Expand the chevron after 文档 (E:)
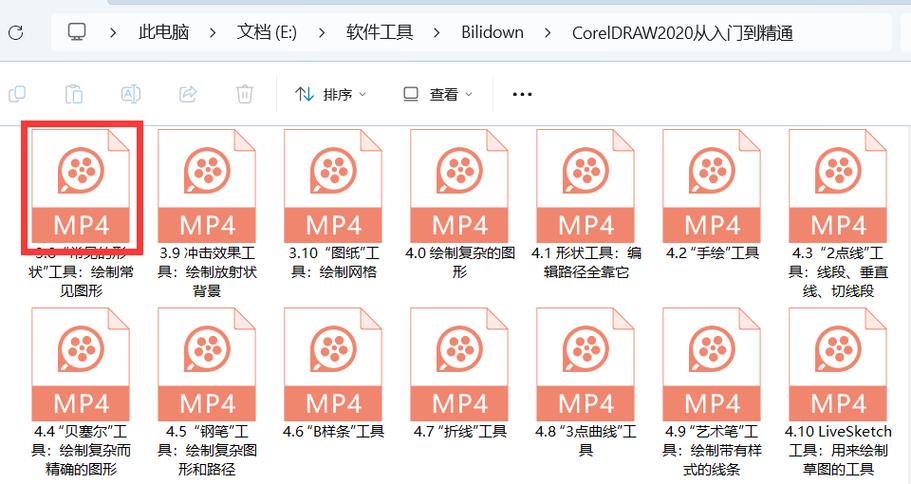911x484 pixels. point(321,33)
